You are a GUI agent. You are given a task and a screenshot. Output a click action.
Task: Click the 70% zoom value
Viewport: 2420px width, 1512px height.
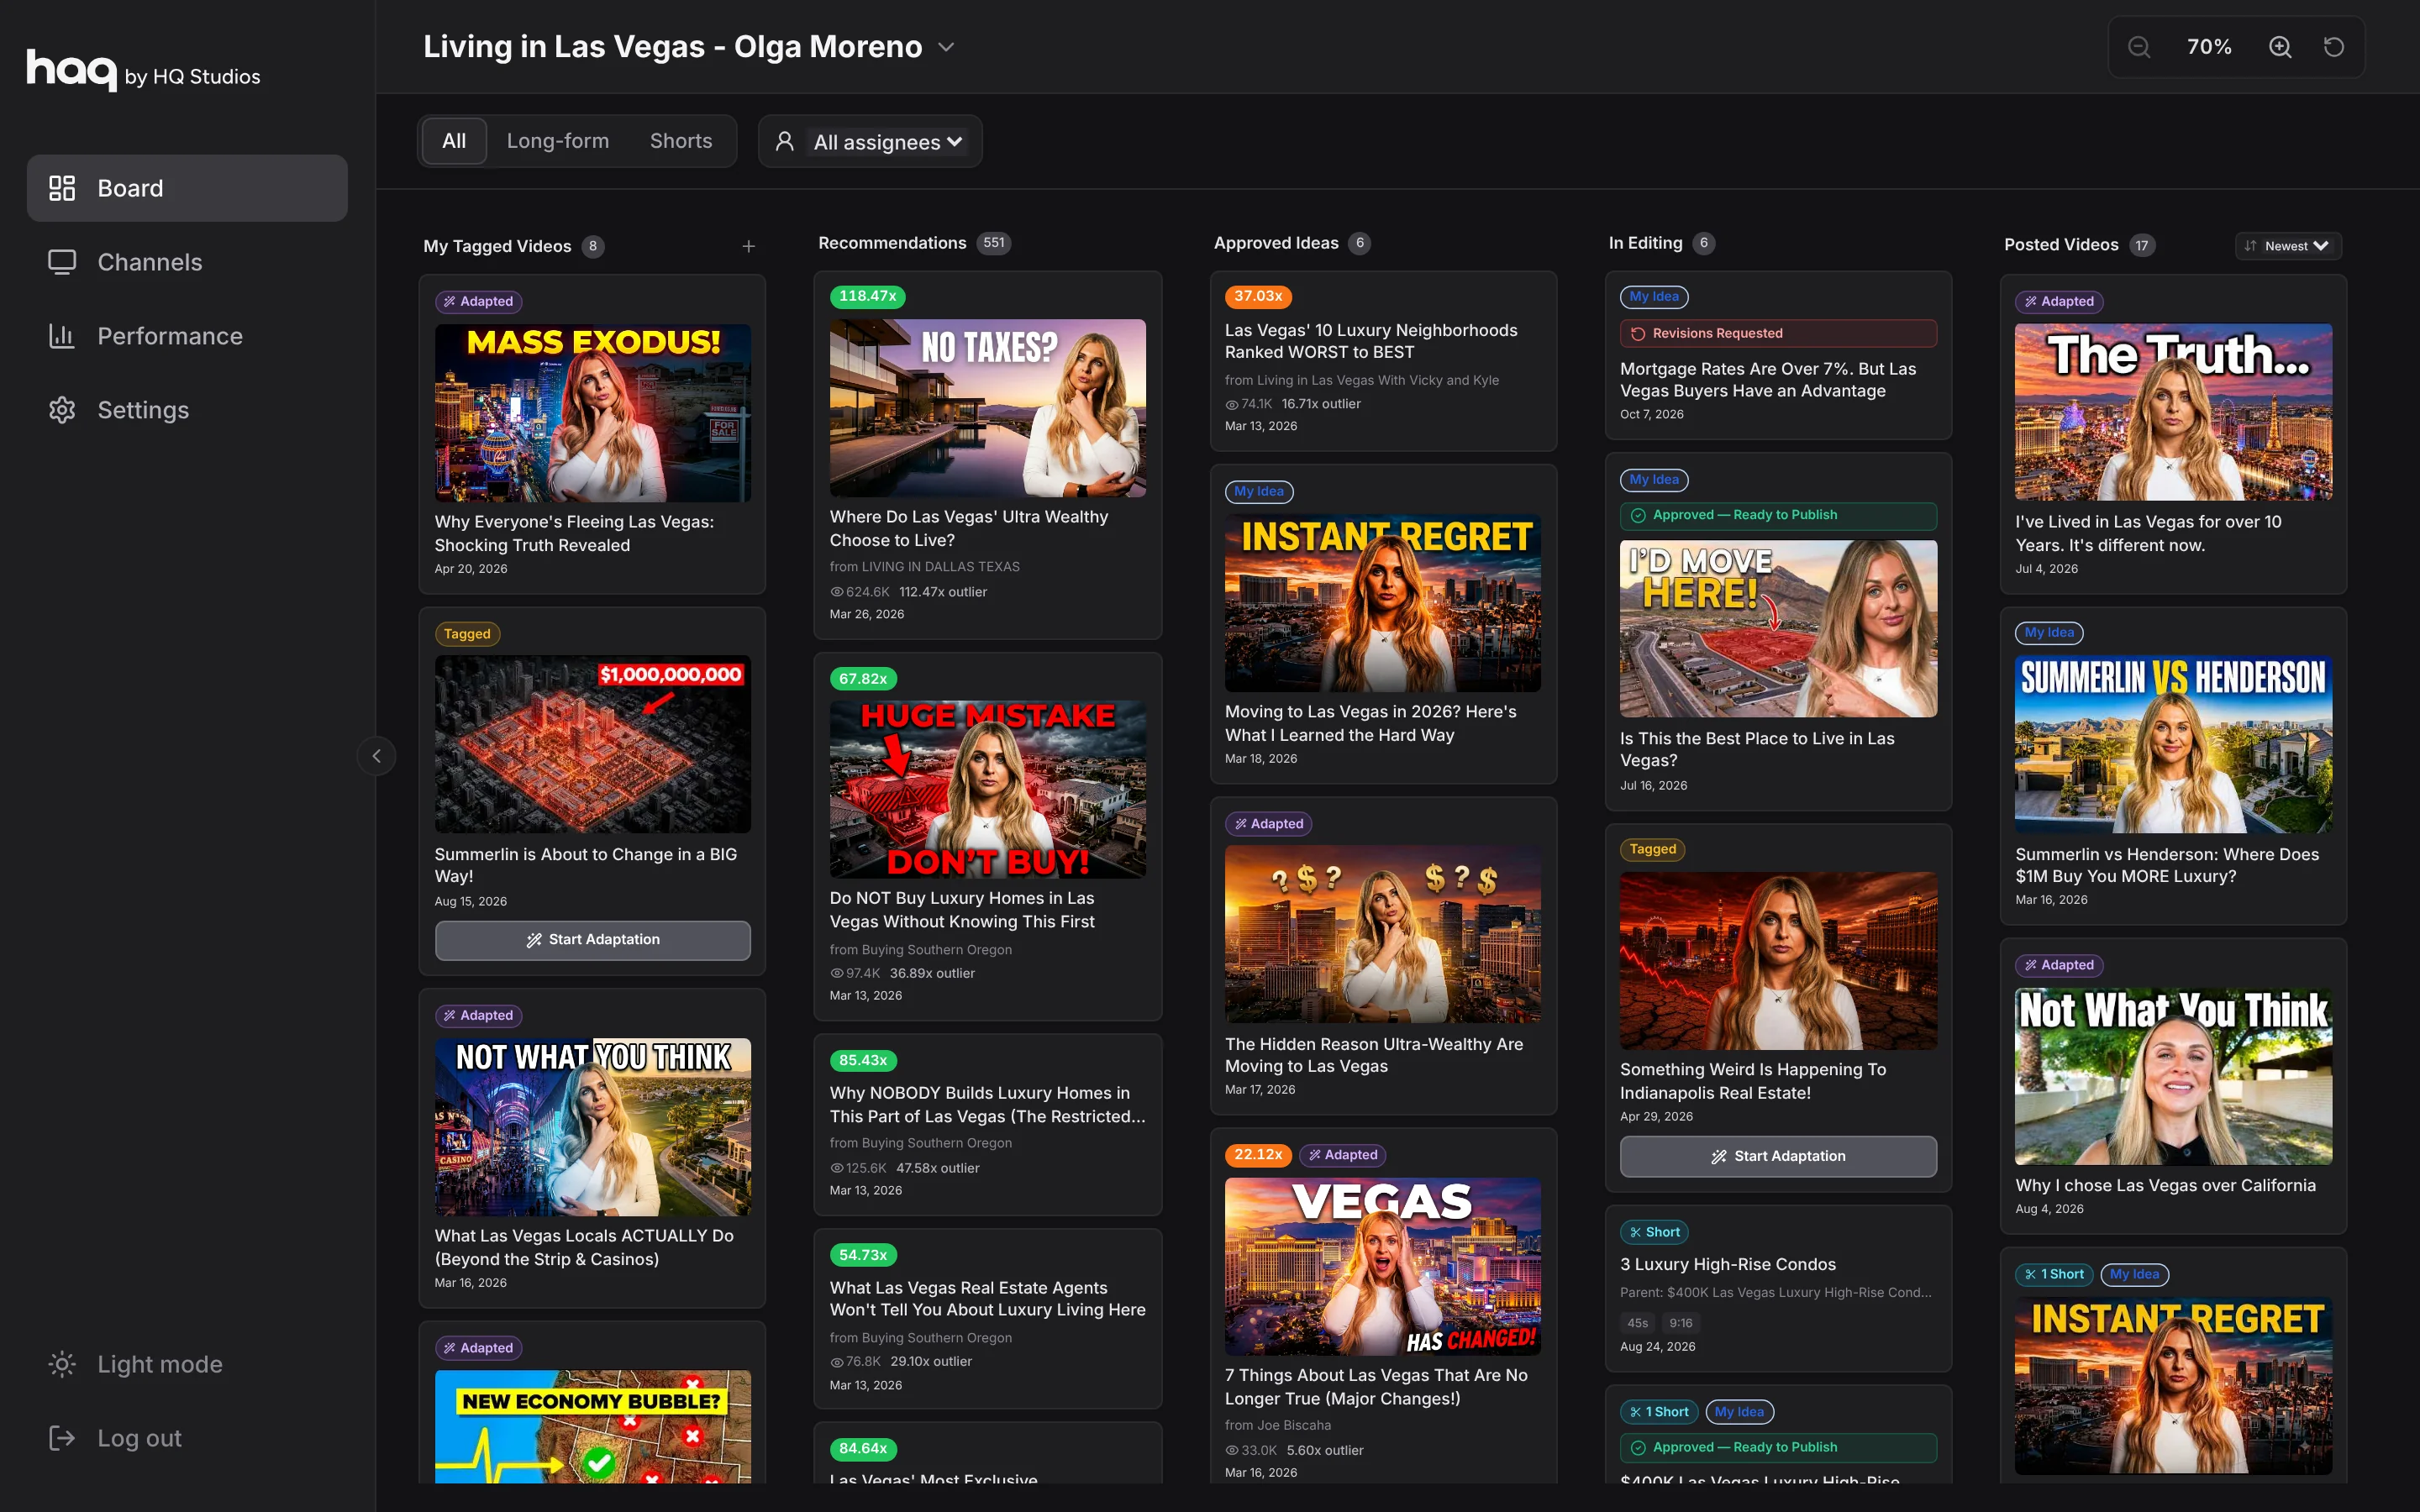(x=2209, y=47)
